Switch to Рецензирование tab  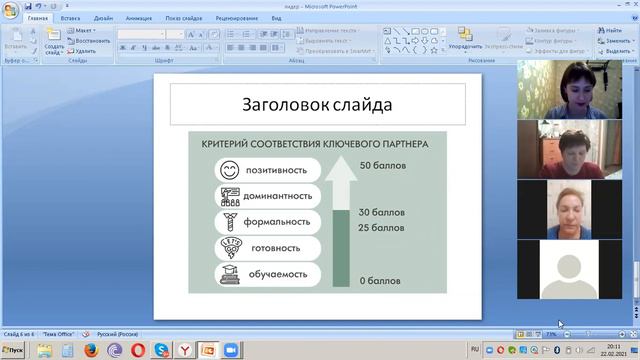coord(237,18)
